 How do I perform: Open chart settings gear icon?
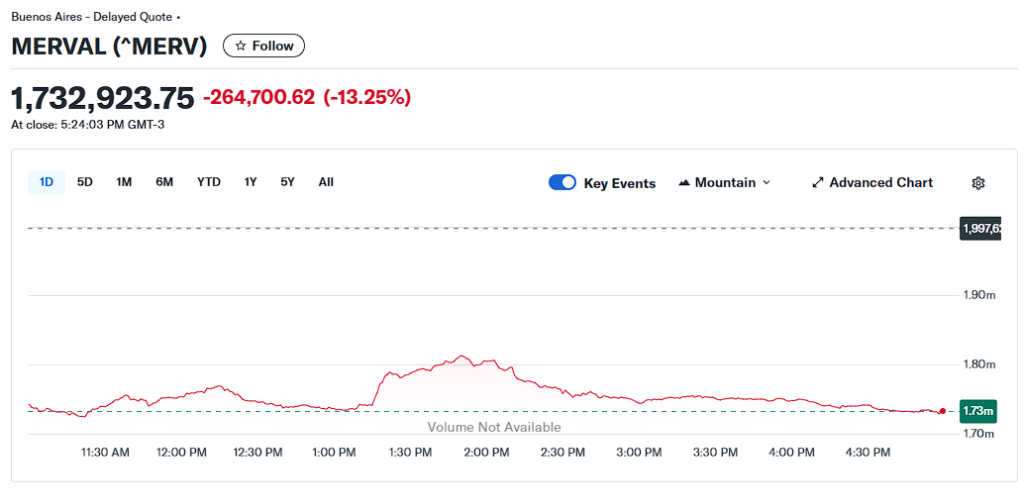tap(978, 183)
